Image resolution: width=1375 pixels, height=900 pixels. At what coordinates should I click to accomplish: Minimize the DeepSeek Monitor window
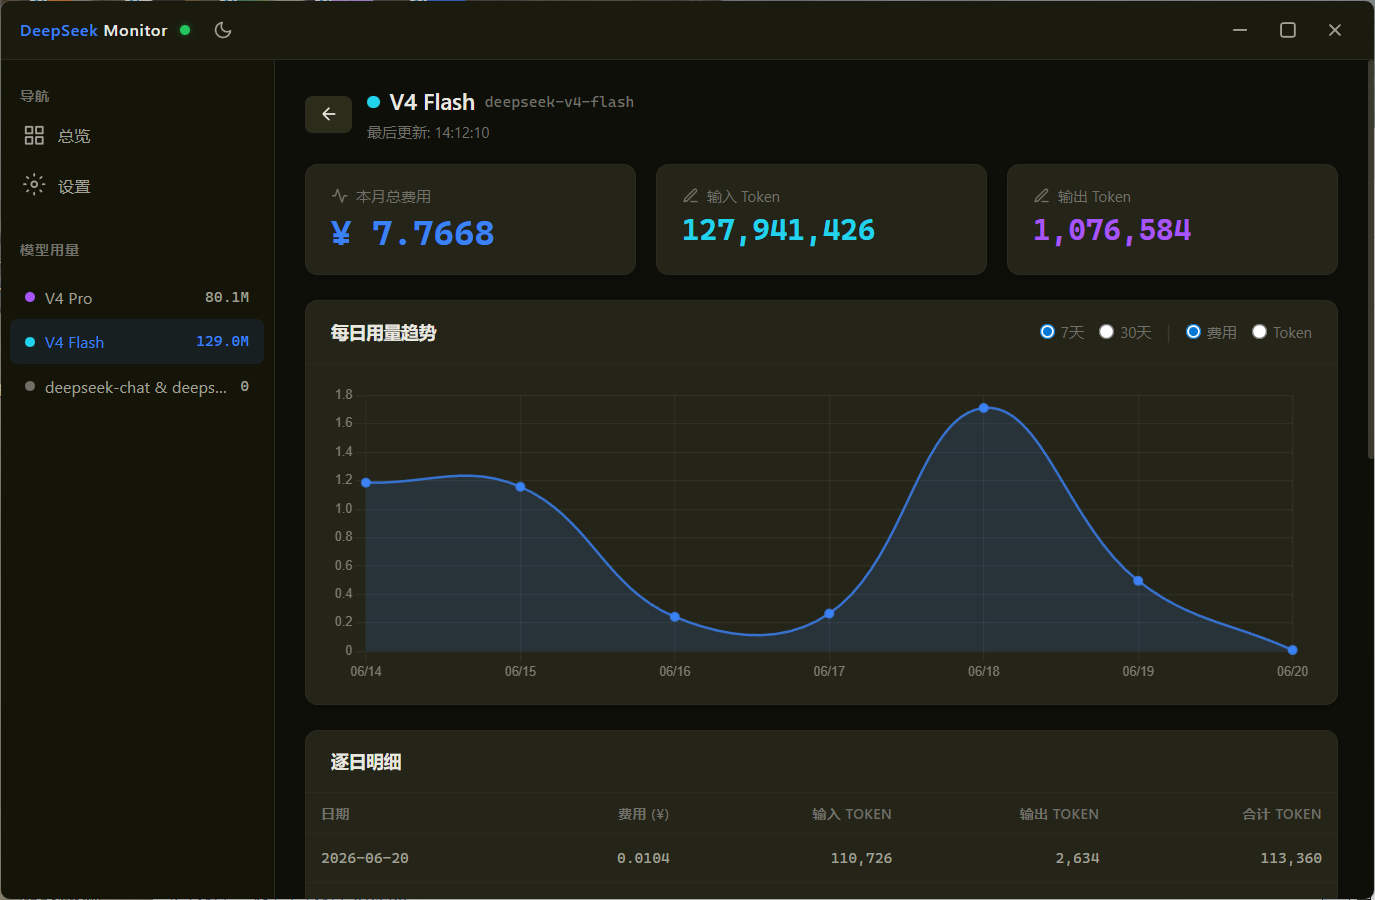tap(1240, 30)
